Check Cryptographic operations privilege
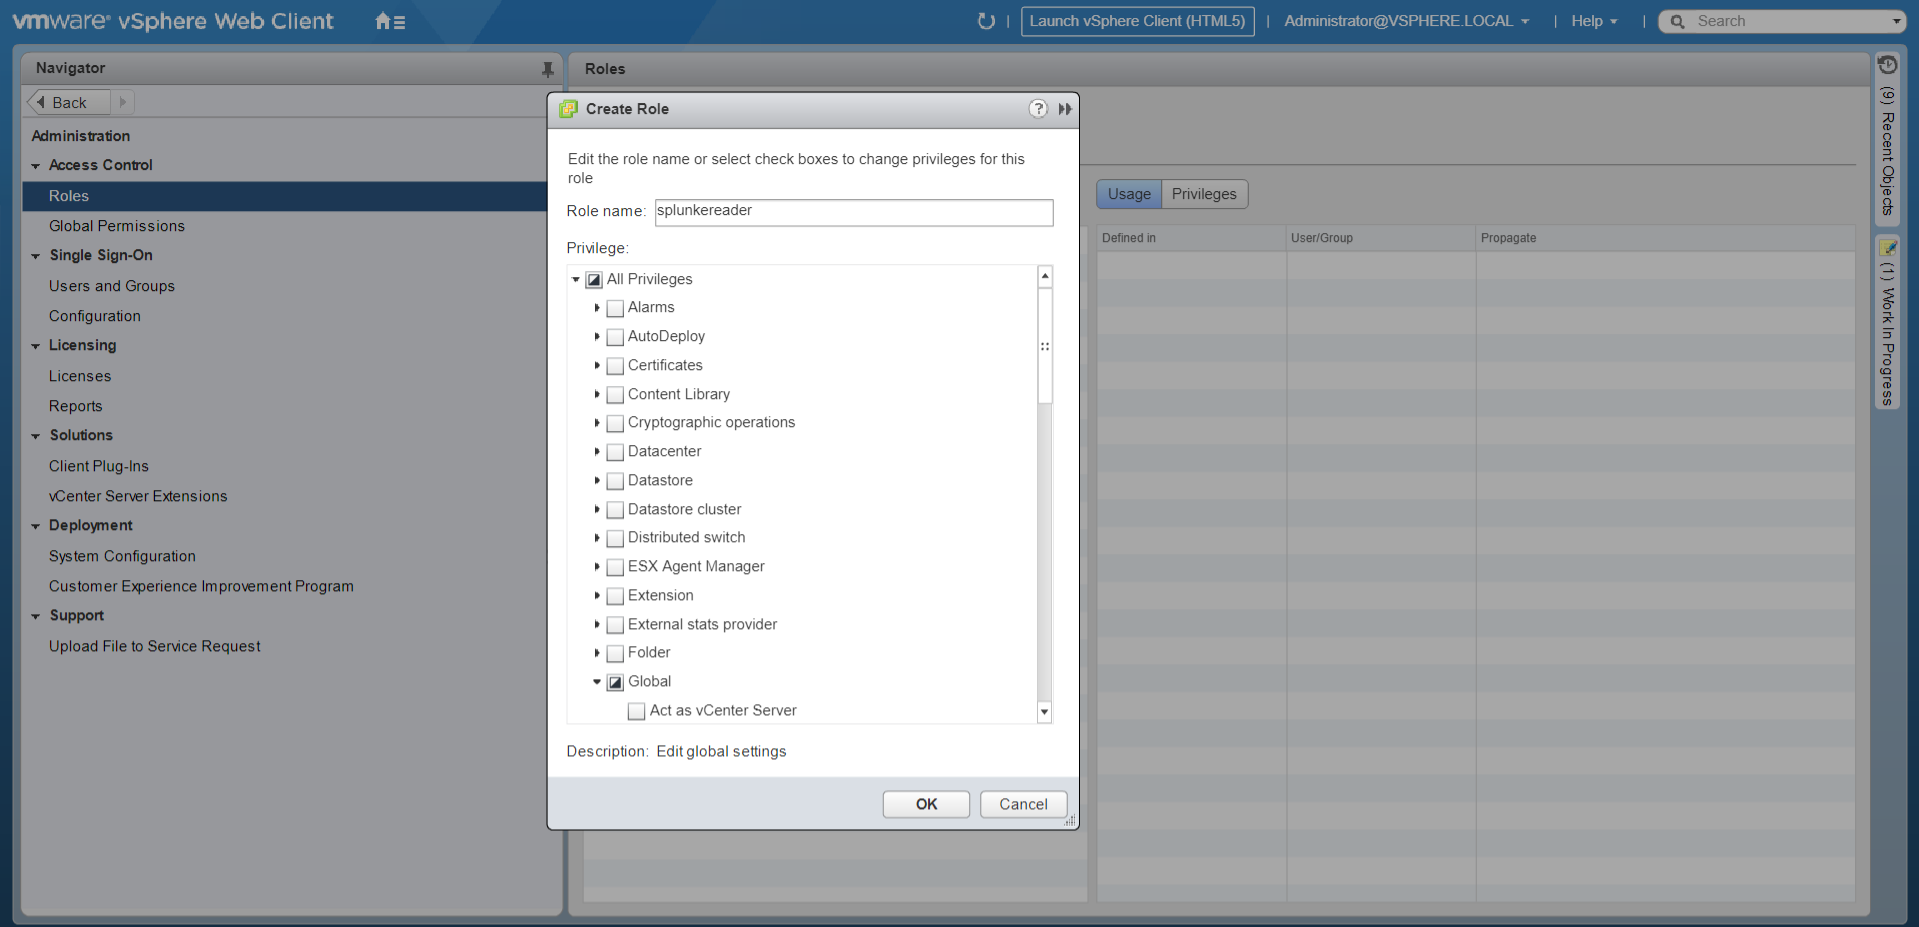 pos(615,423)
